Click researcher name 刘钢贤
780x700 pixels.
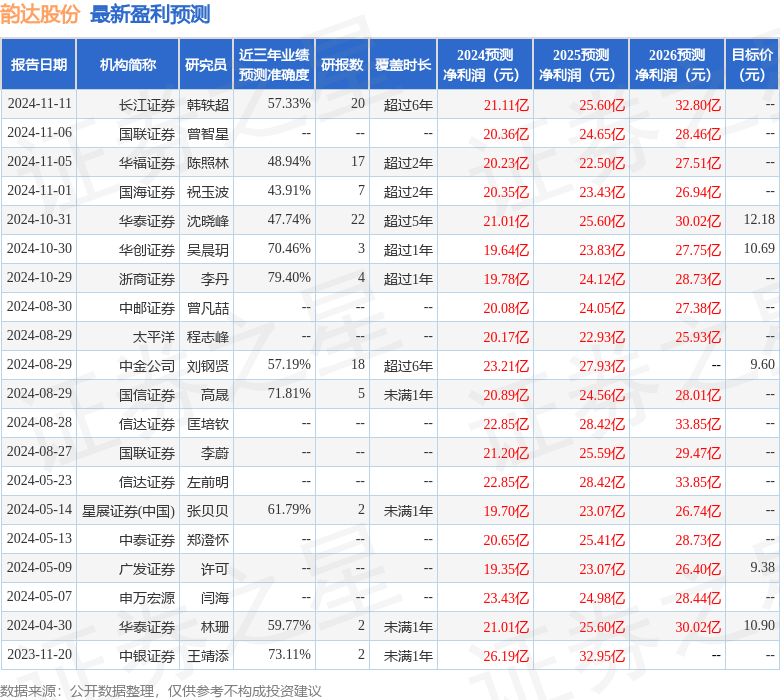click(x=208, y=366)
